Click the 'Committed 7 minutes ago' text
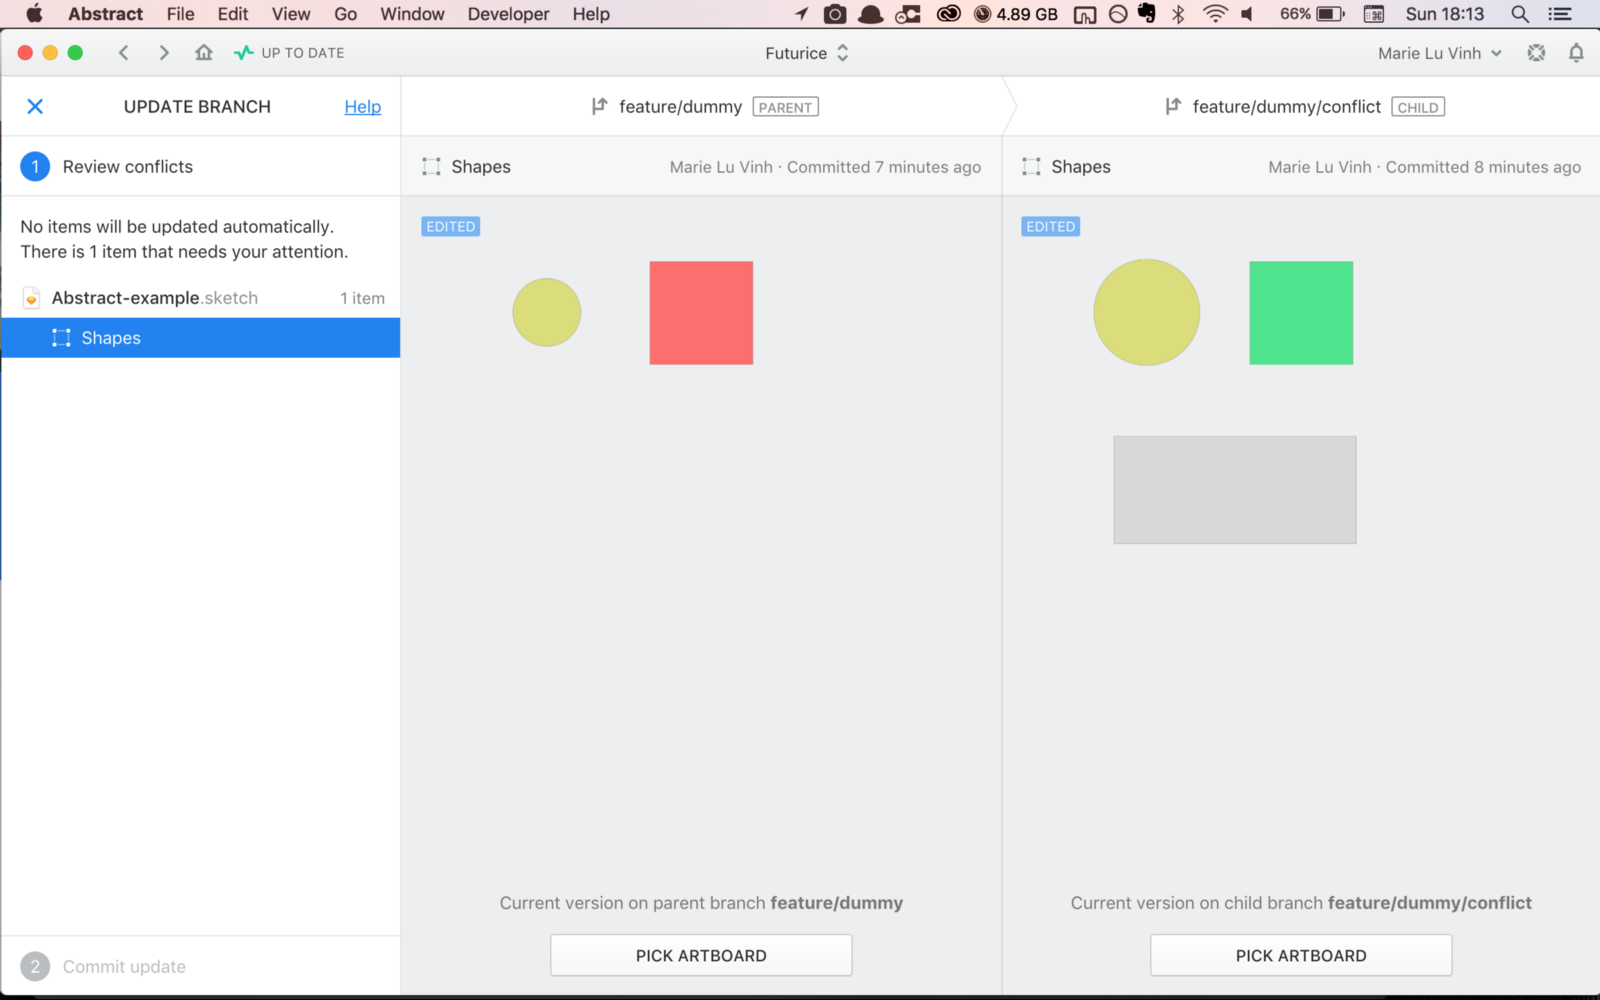Image resolution: width=1600 pixels, height=1000 pixels. (x=884, y=167)
